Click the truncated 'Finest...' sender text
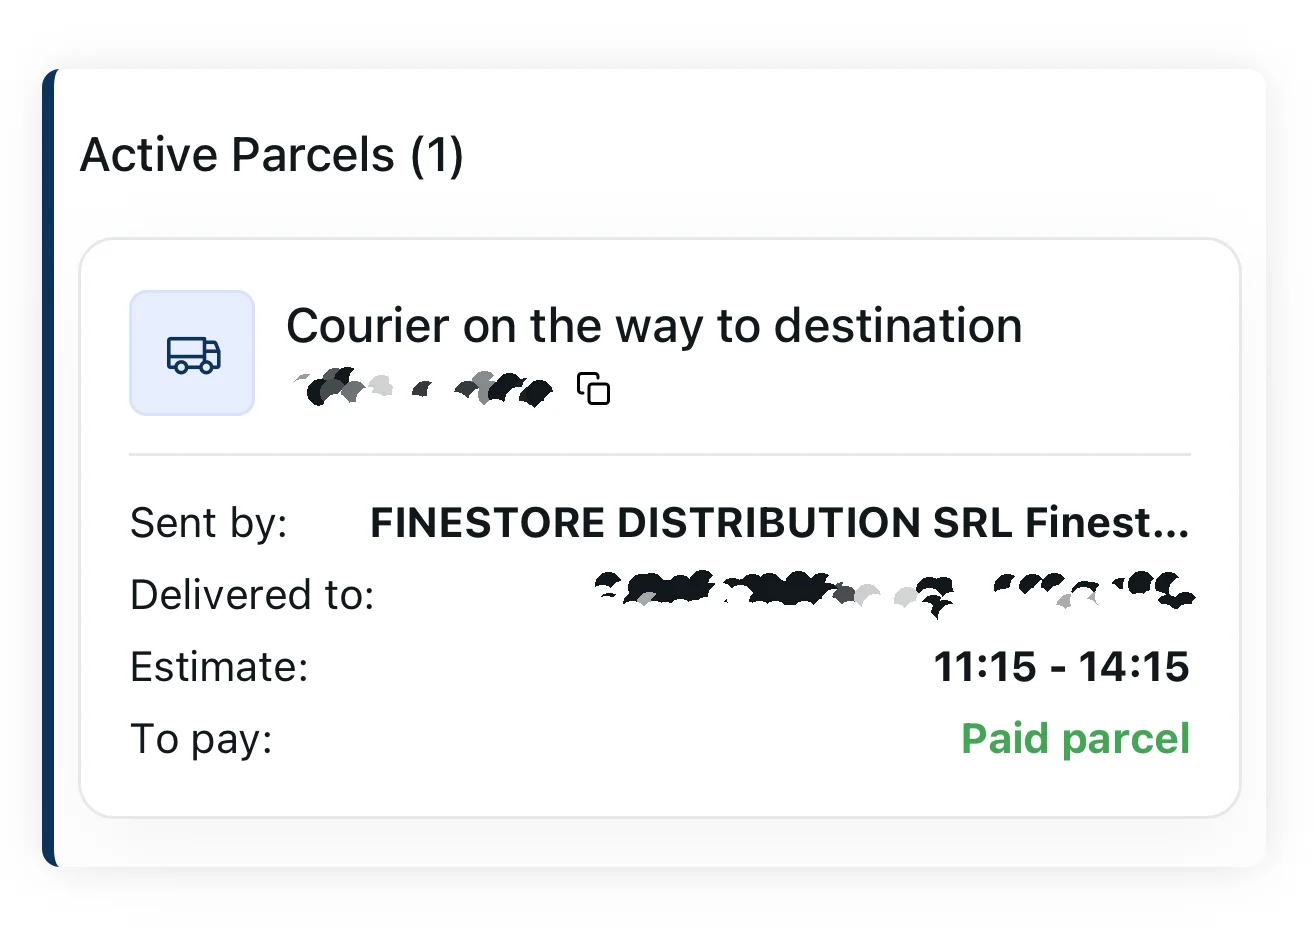 point(1107,523)
